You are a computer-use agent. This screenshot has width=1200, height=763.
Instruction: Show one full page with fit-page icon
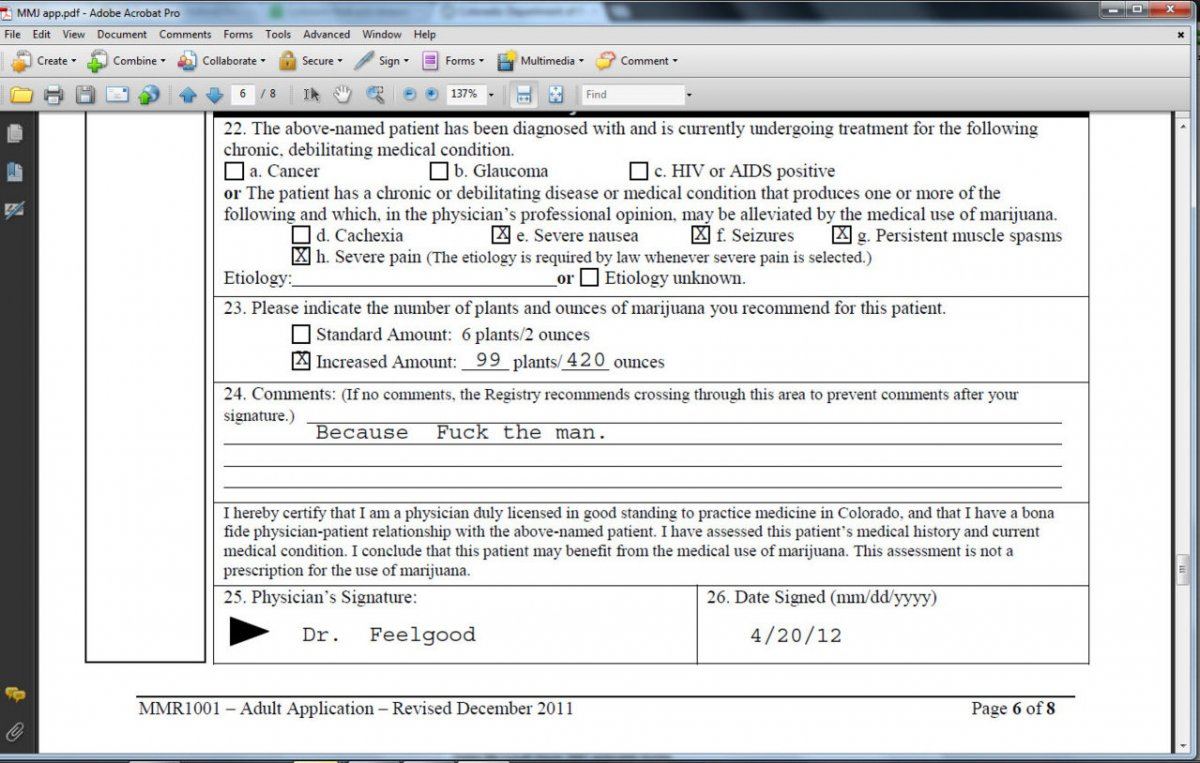click(556, 95)
